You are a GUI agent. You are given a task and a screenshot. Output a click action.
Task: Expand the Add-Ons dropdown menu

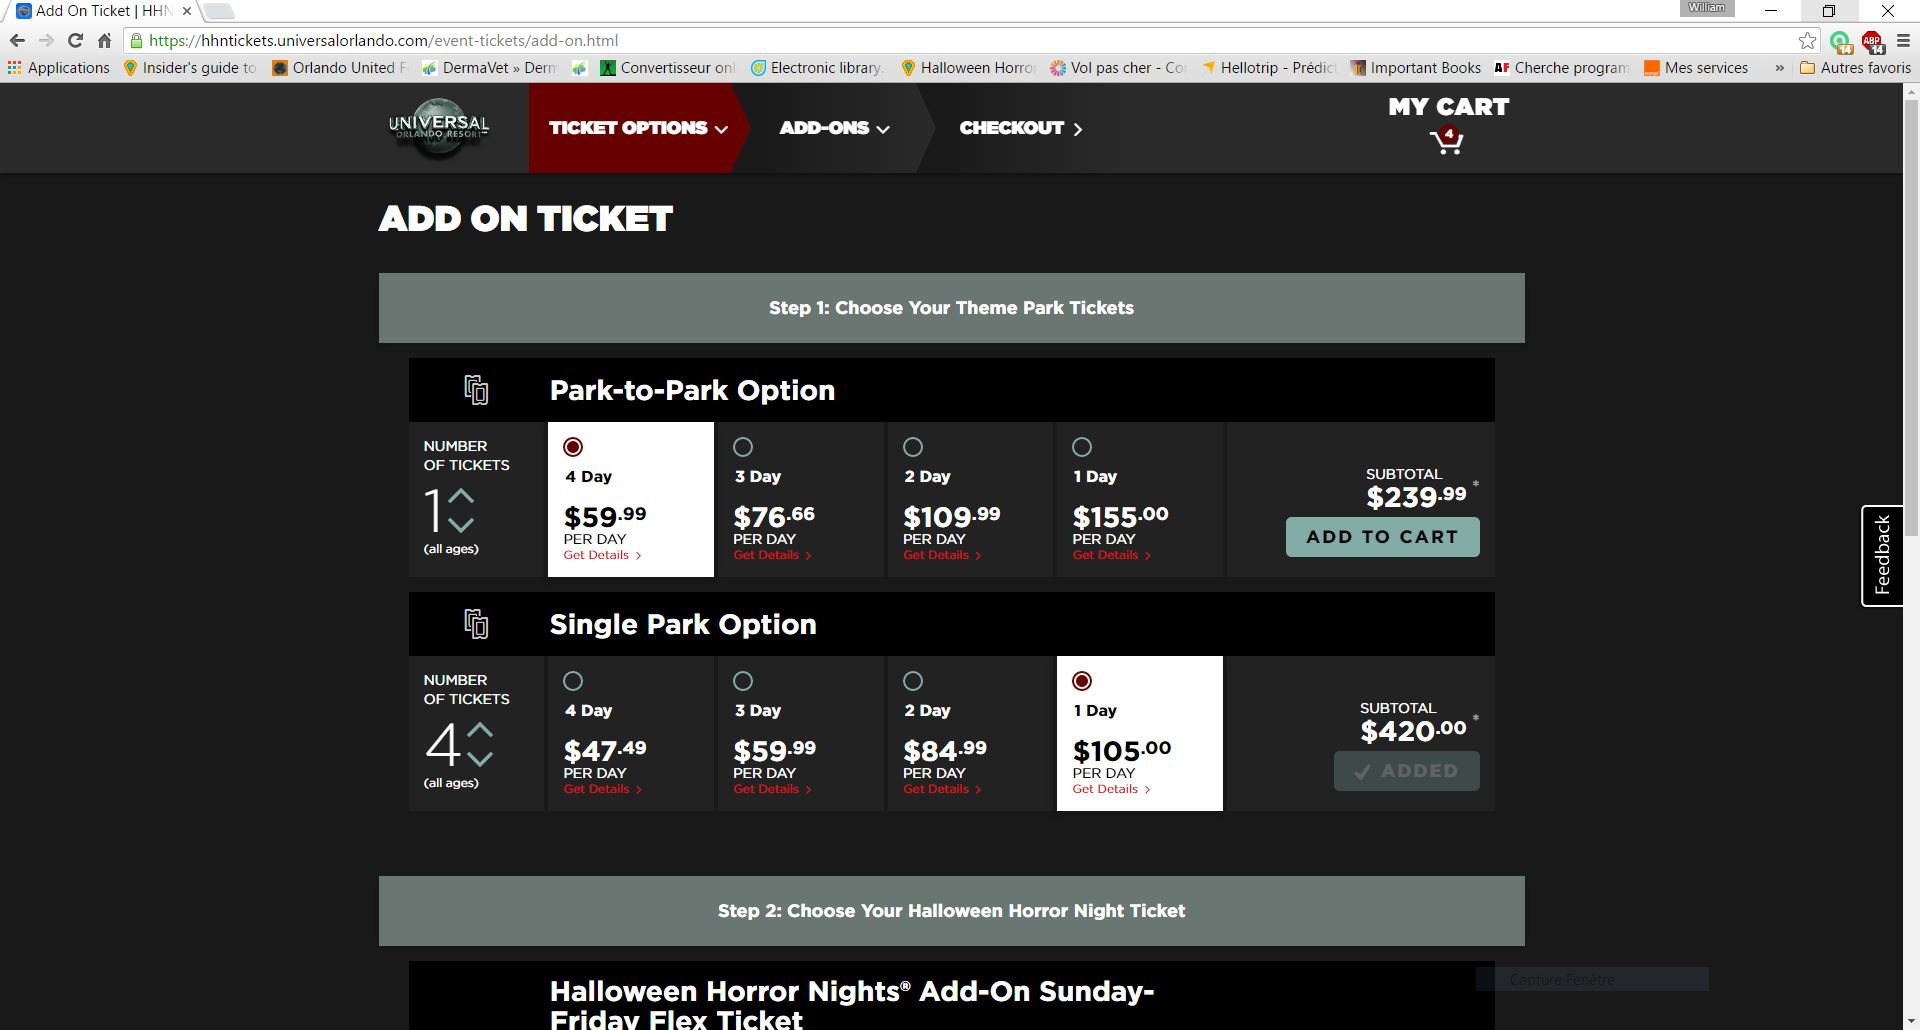pyautogui.click(x=834, y=128)
